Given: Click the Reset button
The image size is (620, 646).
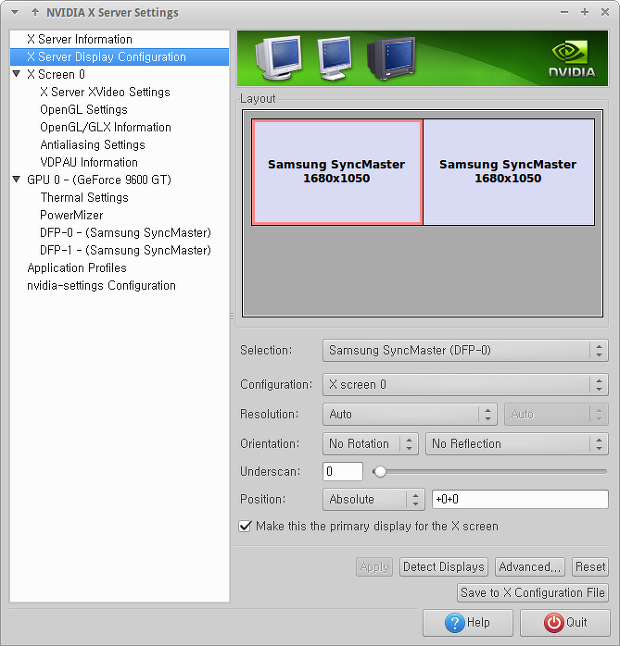Looking at the screenshot, I should coord(590,567).
